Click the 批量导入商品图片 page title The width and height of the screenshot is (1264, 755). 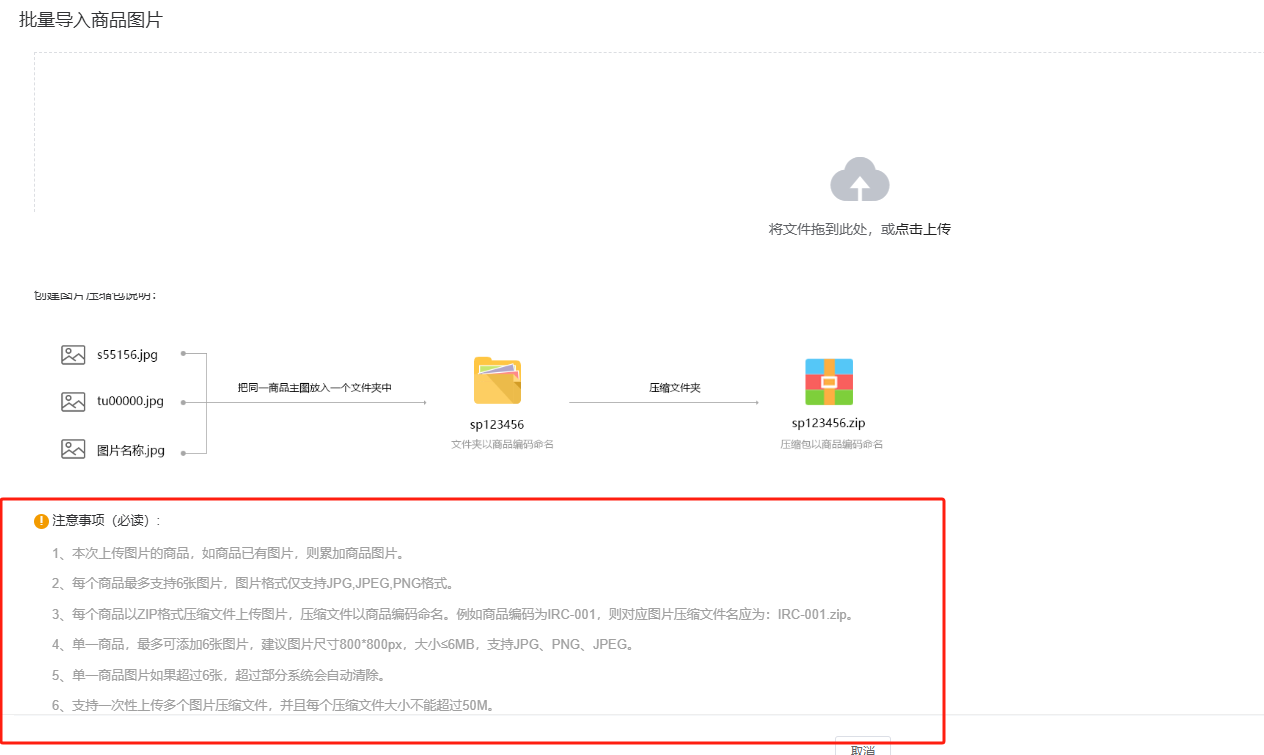pos(90,20)
